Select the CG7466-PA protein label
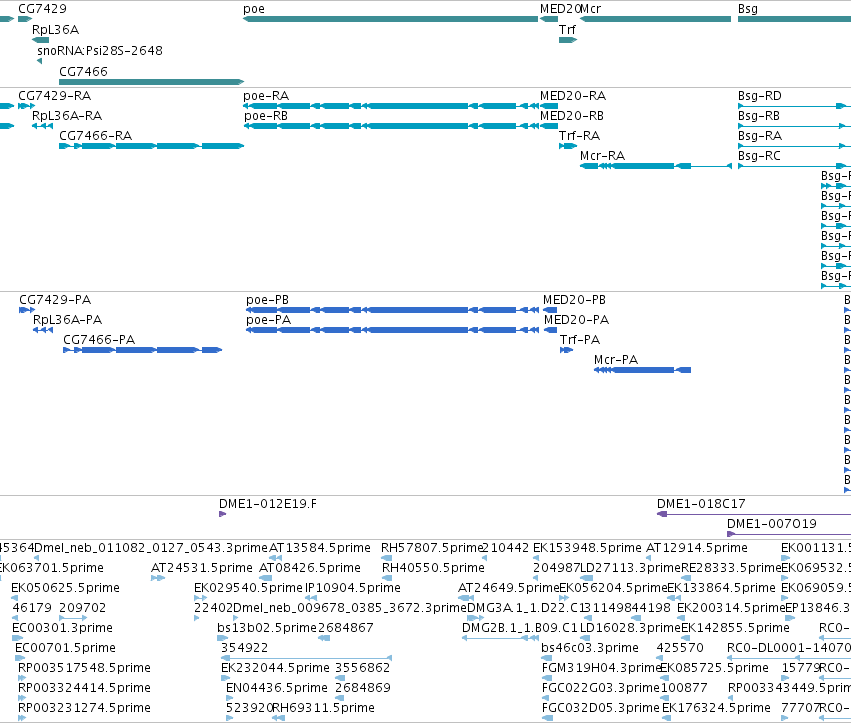 click(99, 340)
